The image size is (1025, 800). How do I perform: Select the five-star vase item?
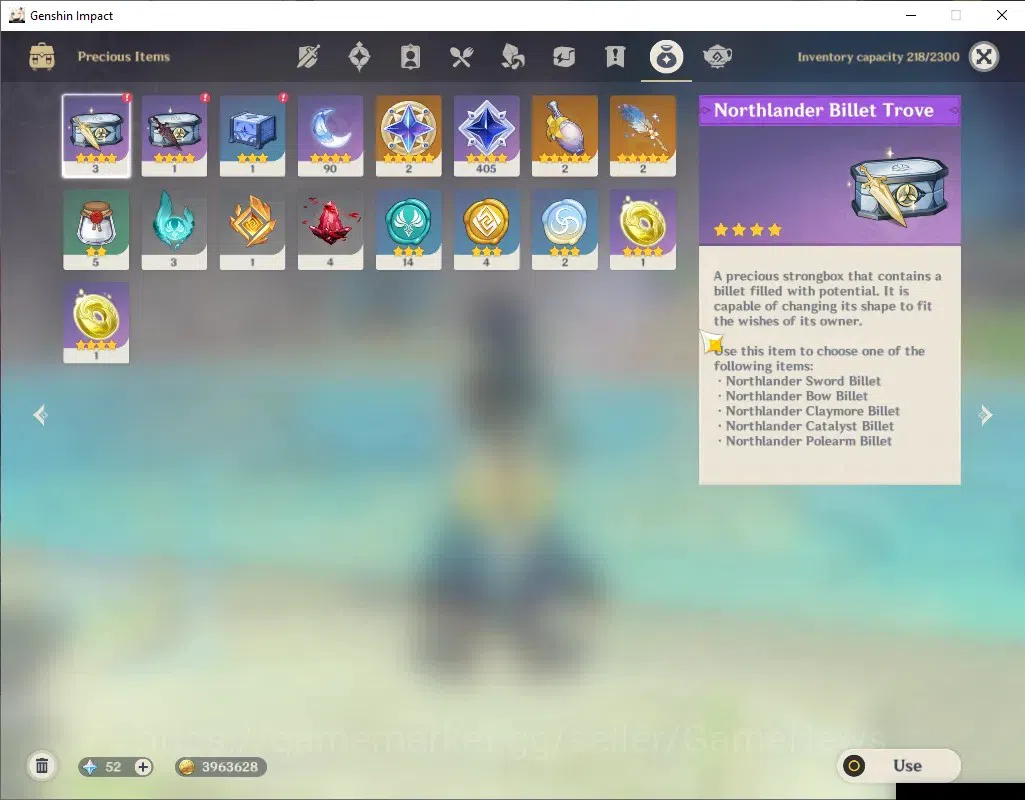point(565,136)
